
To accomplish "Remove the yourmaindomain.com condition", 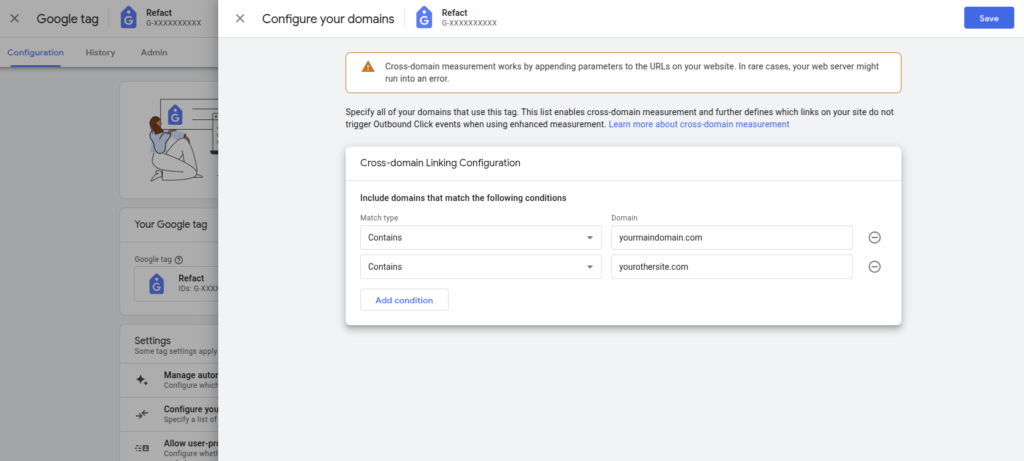I will 874,238.
